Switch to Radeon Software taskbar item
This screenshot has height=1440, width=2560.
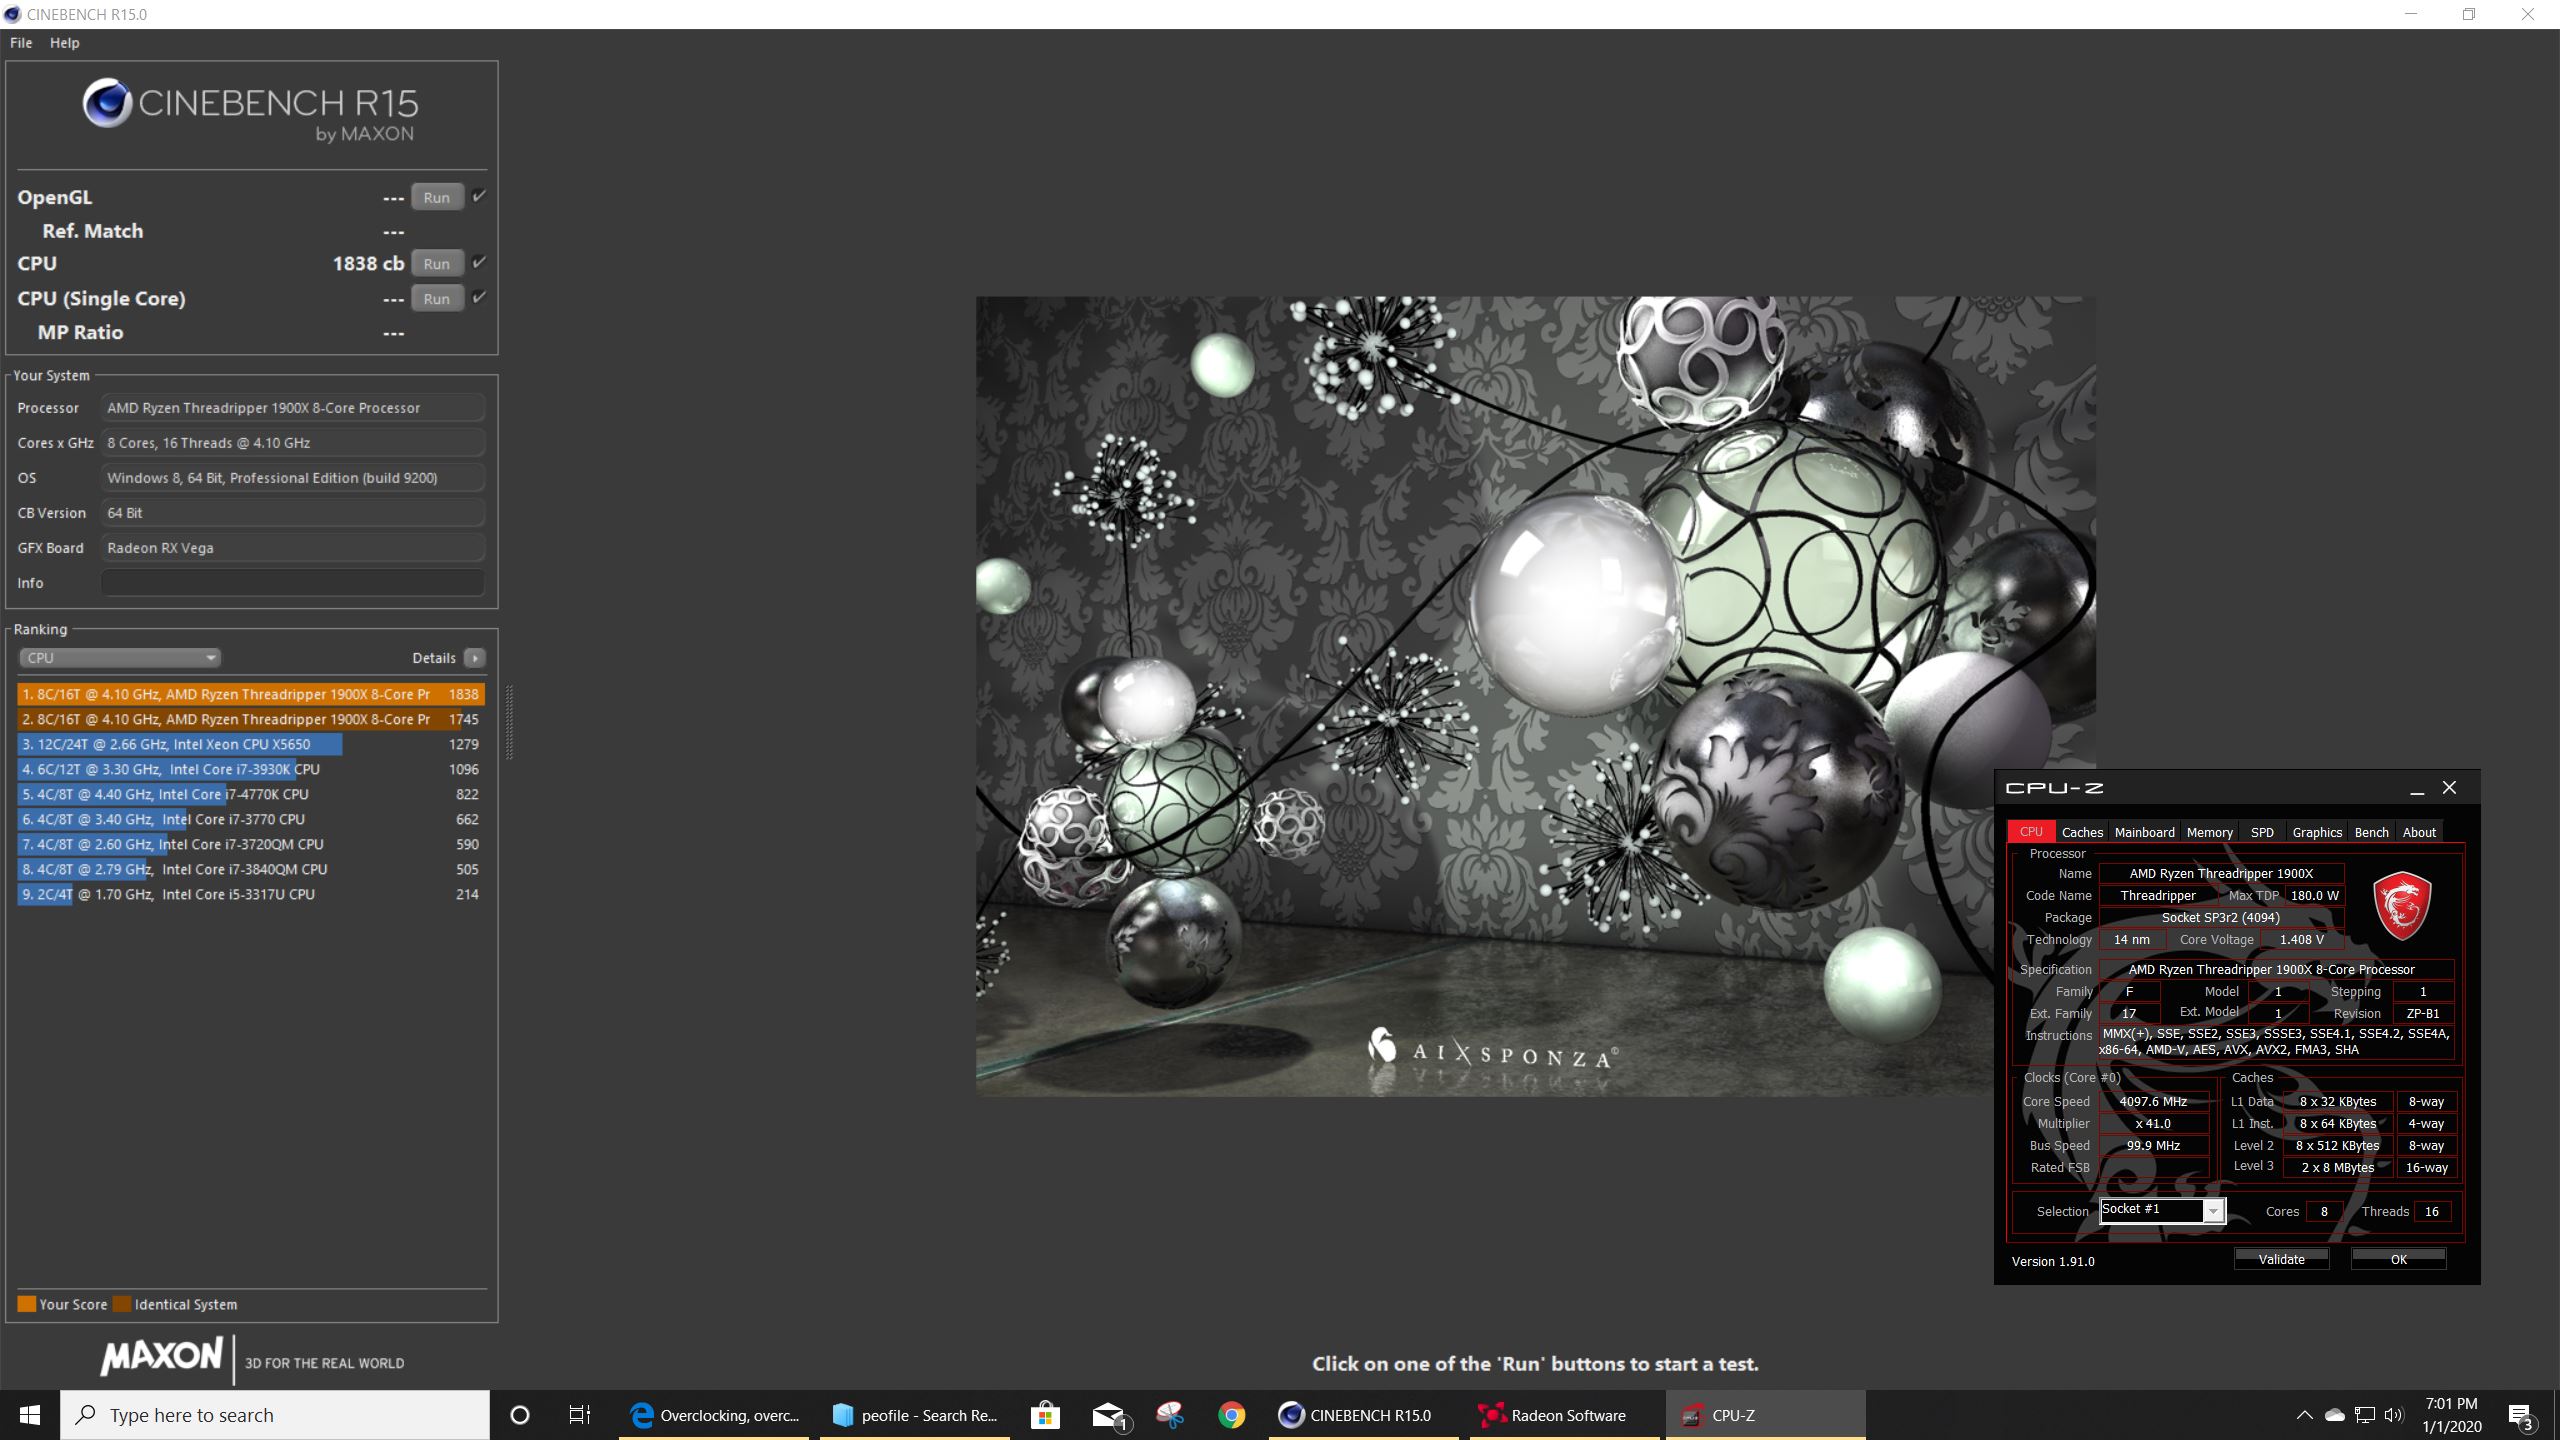1564,1415
